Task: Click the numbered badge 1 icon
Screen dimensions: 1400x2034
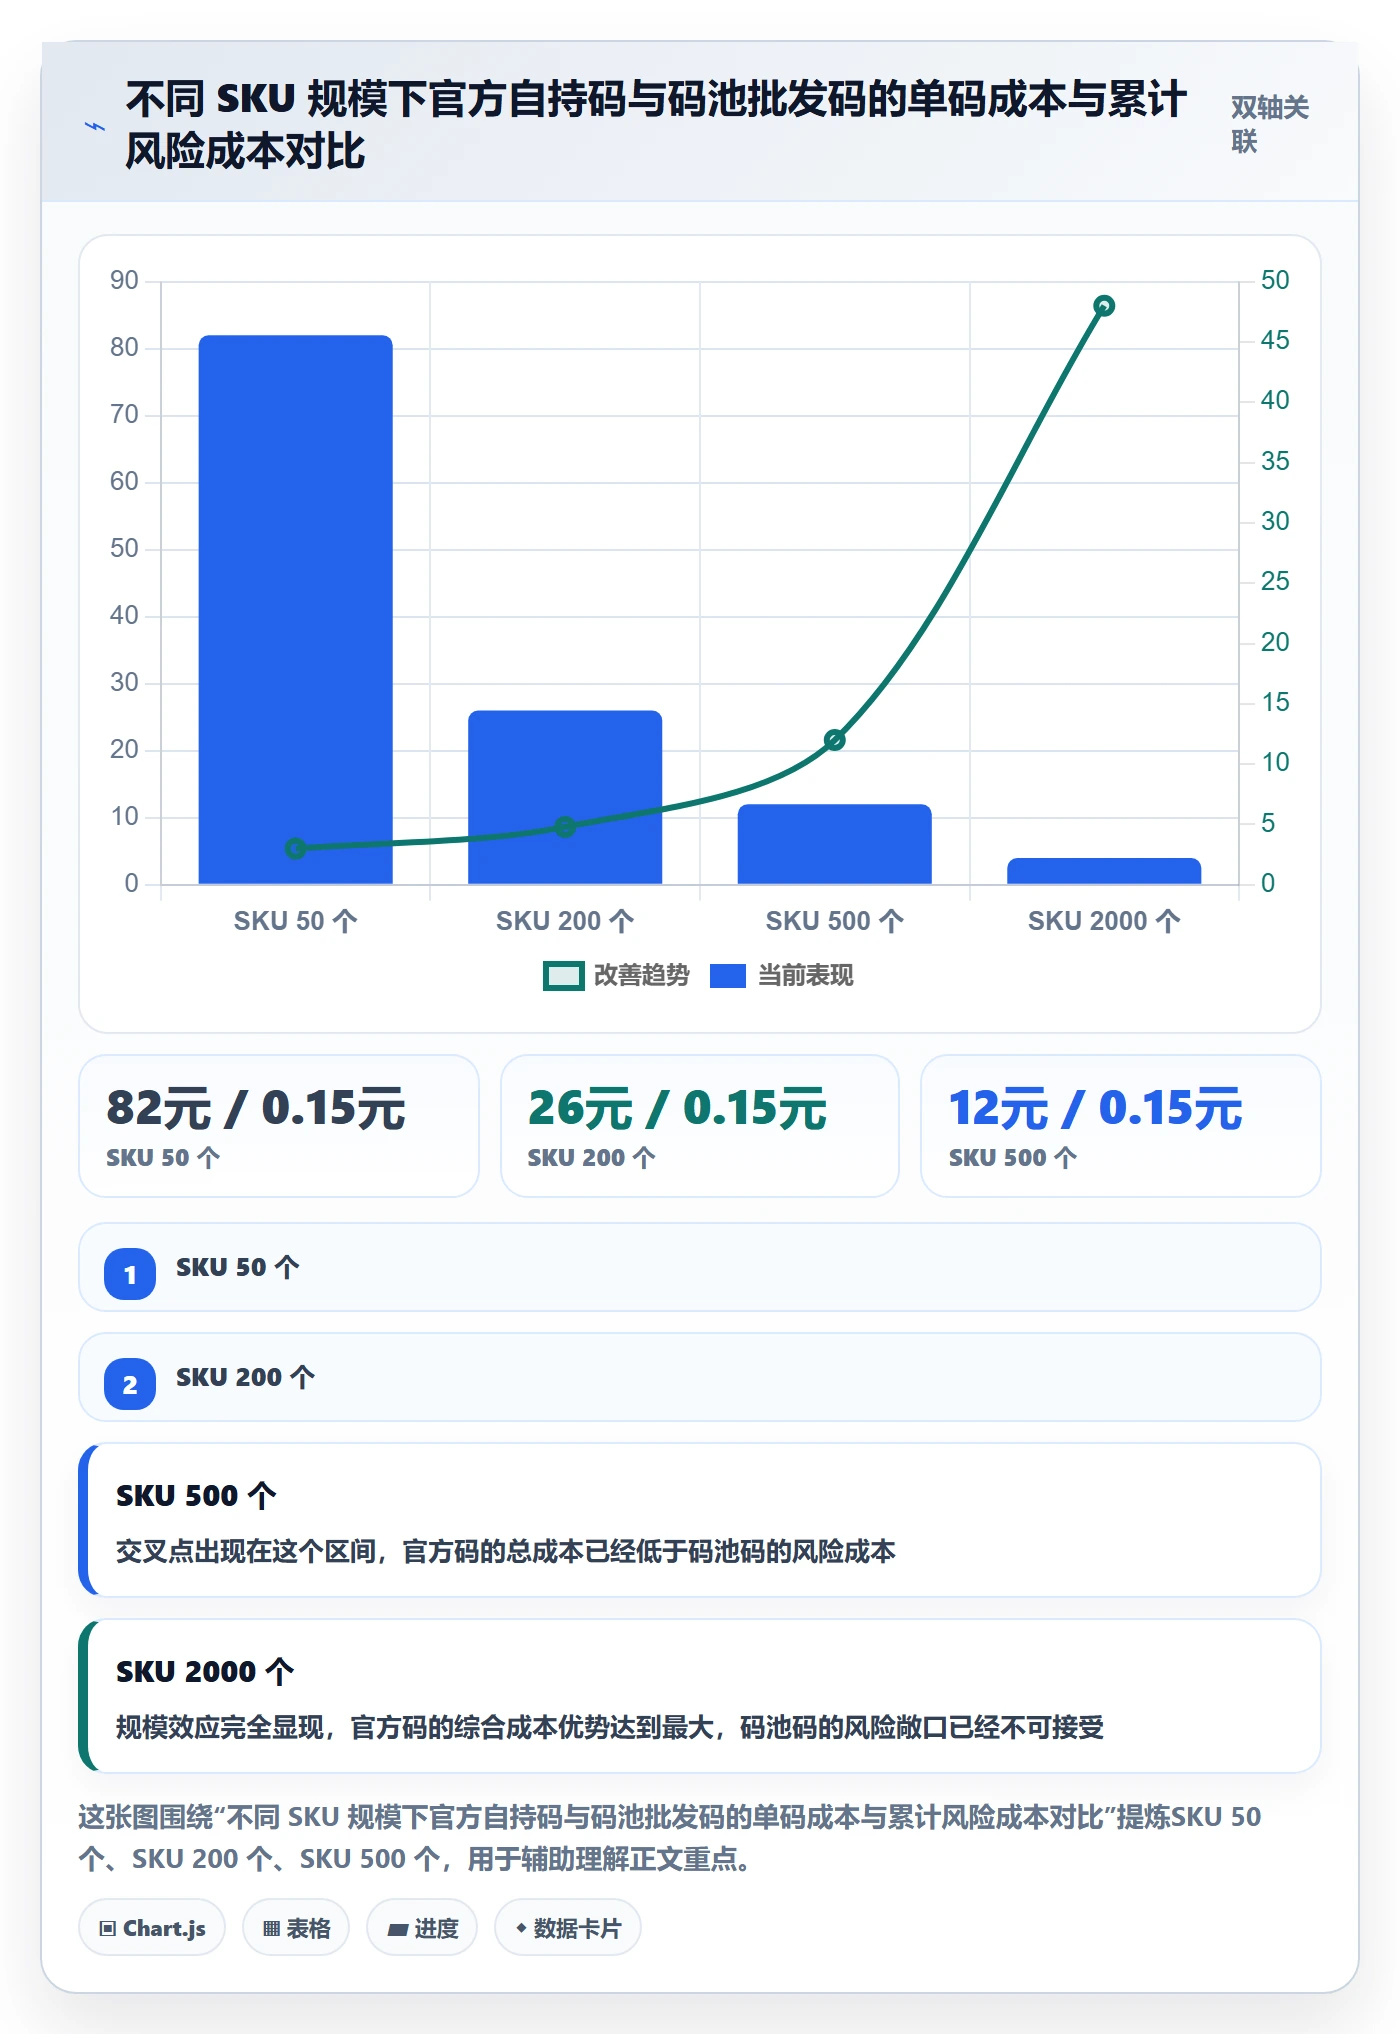Action: tap(130, 1274)
